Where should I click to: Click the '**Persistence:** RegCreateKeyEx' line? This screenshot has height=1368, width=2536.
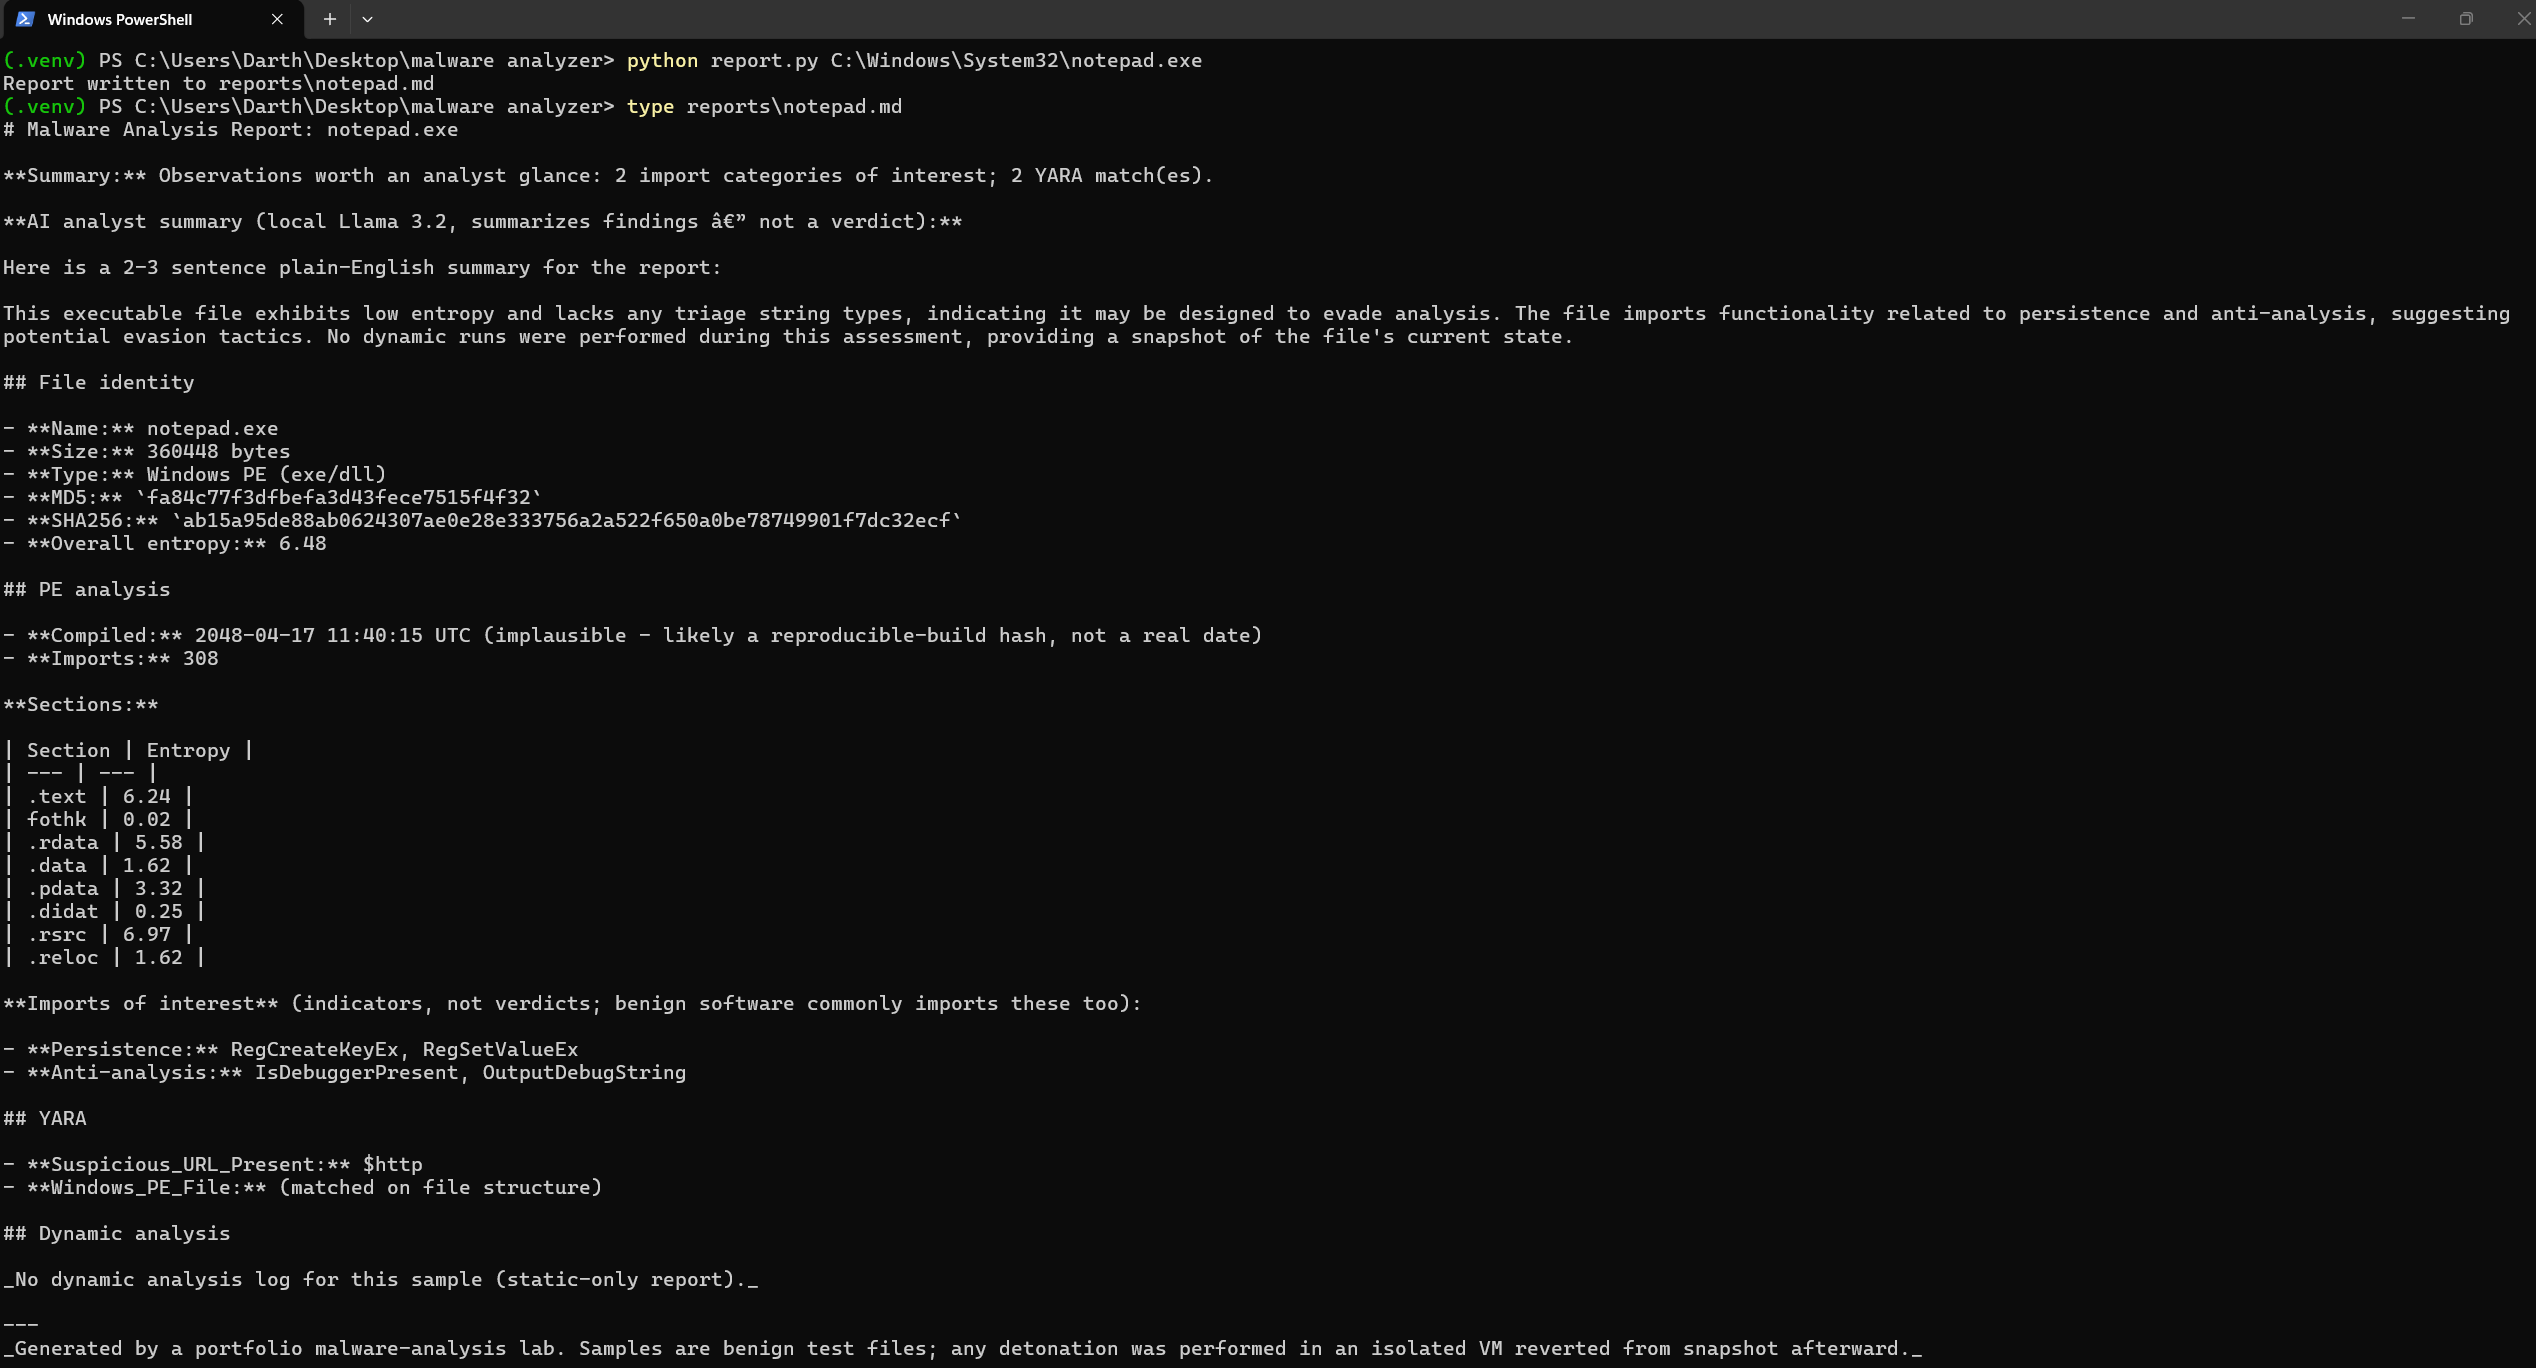(291, 1050)
